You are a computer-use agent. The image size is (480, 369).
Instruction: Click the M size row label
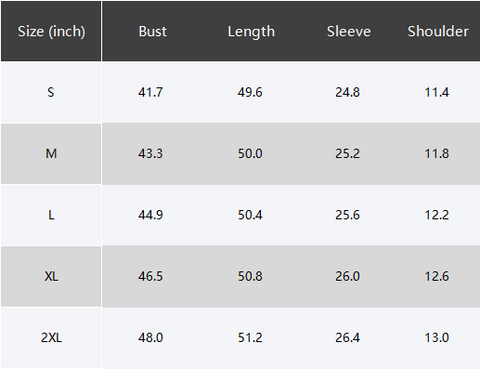click(51, 154)
